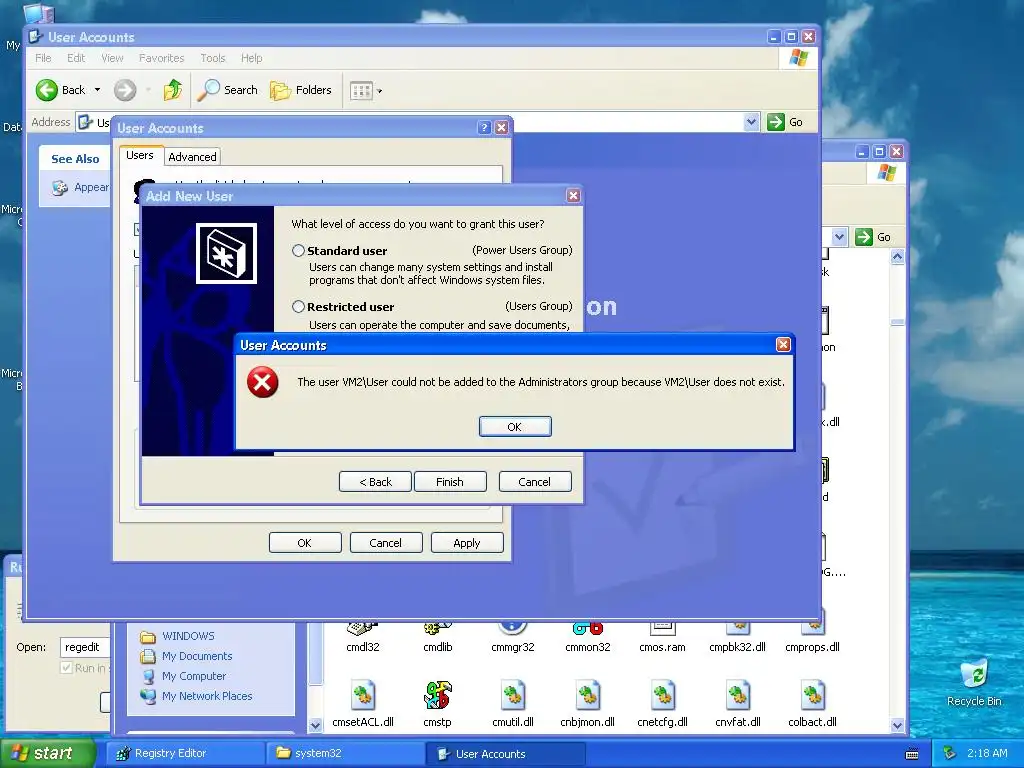Click the system tray clock
Viewport: 1024px width, 768px height.
pyautogui.click(x=987, y=754)
